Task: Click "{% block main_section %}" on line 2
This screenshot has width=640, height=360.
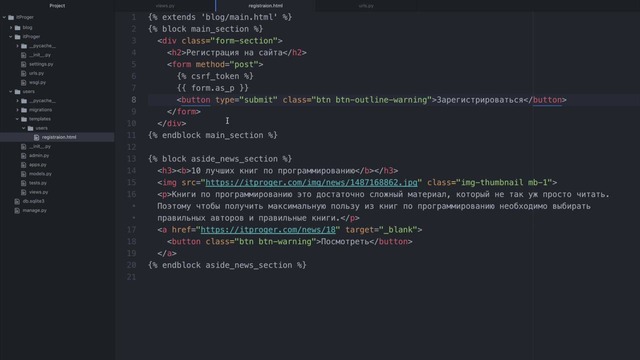Action: click(206, 29)
